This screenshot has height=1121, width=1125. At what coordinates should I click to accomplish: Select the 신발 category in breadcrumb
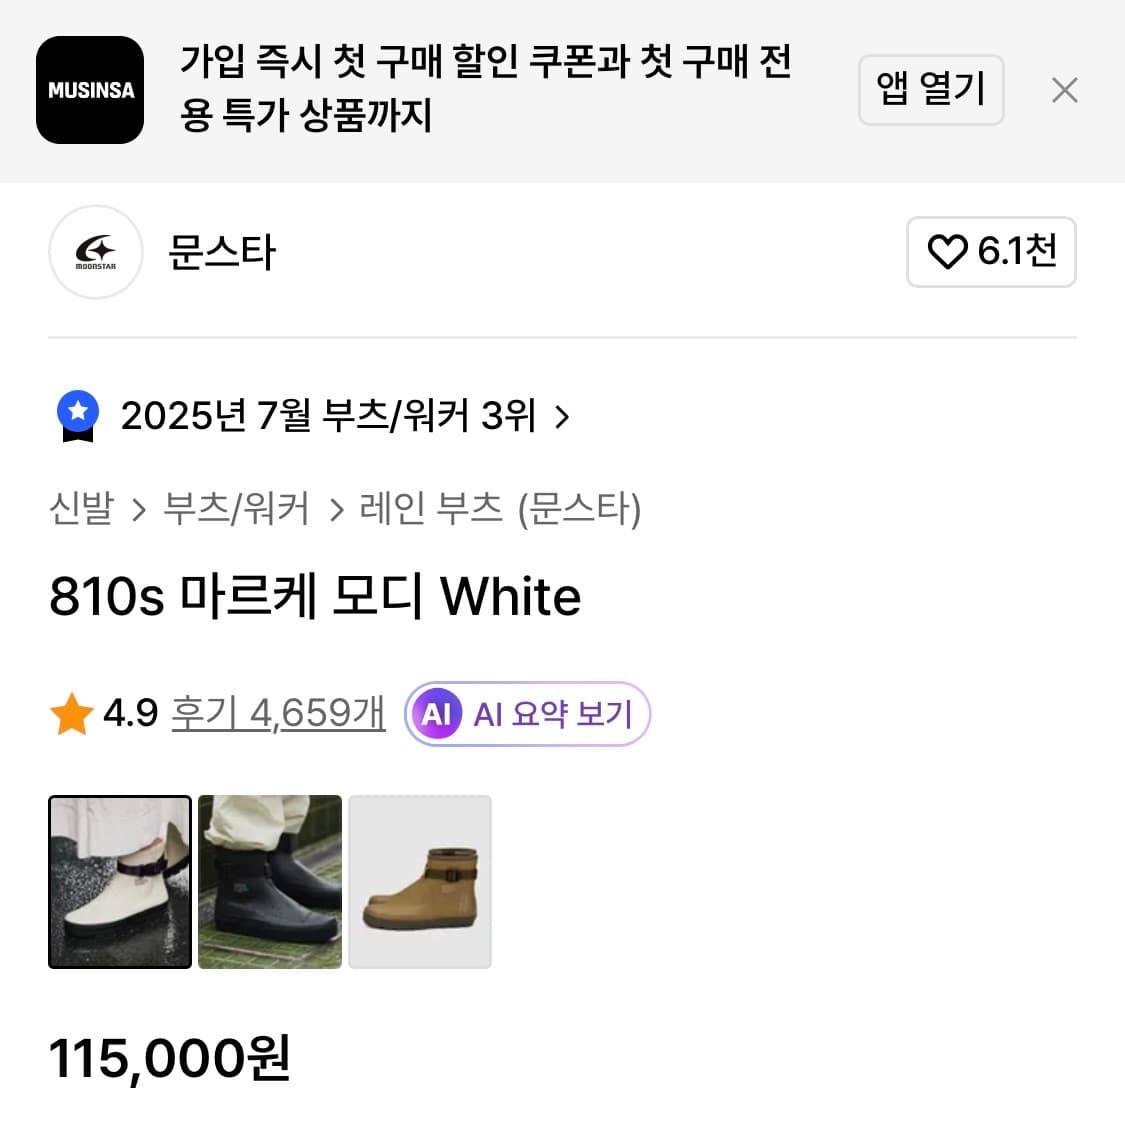point(82,509)
